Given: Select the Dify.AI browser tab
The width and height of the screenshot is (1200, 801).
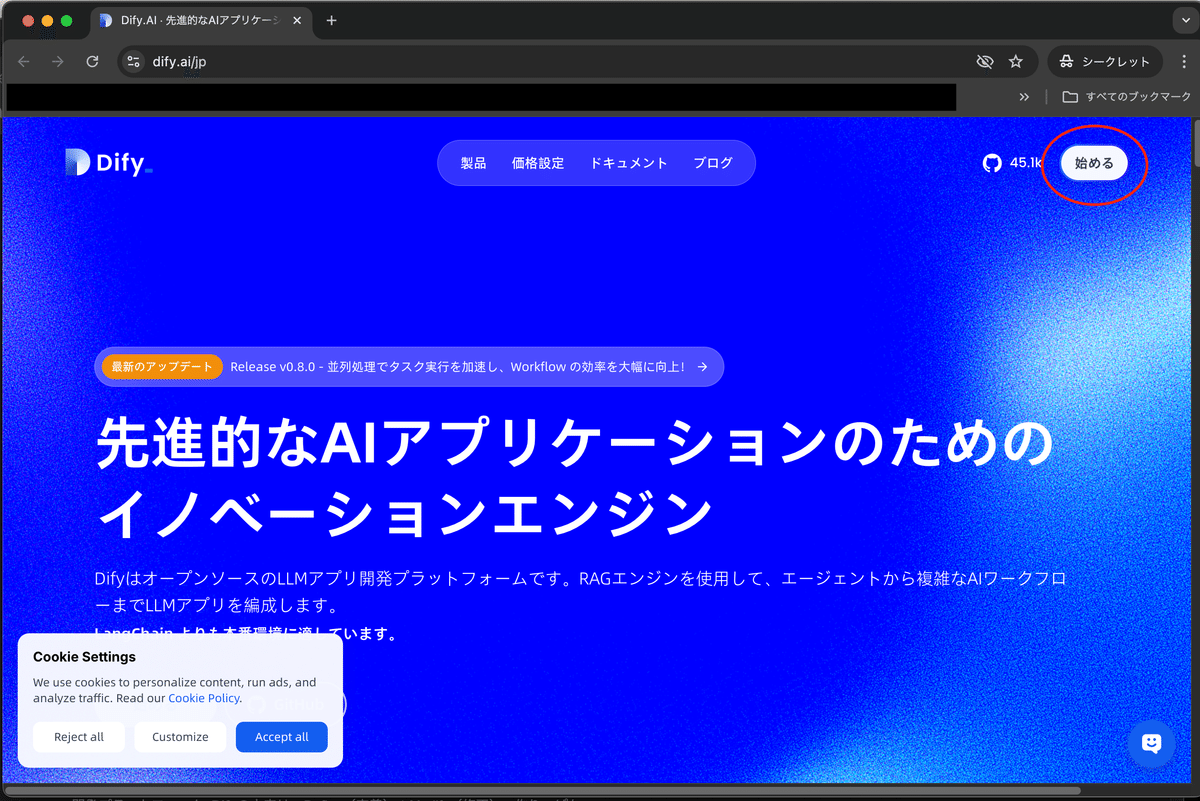Looking at the screenshot, I should coord(203,21).
